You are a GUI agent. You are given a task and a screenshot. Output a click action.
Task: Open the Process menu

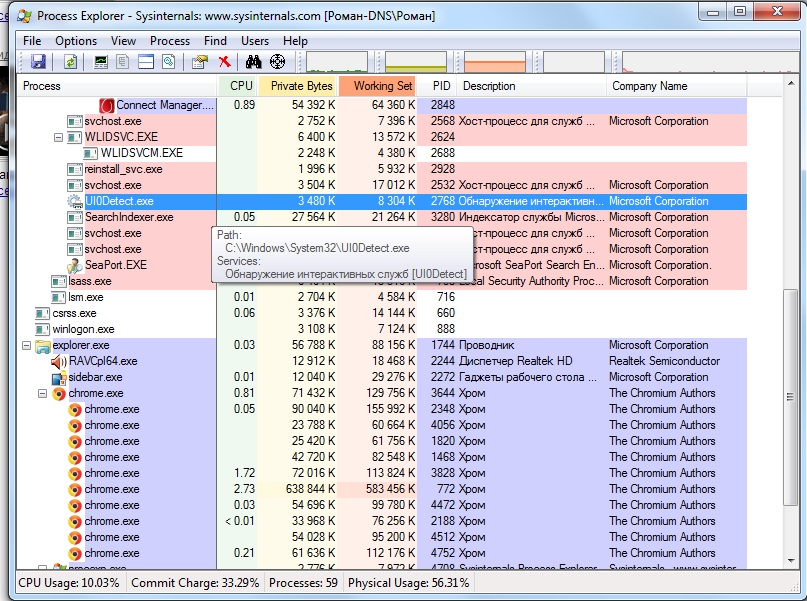[x=170, y=41]
